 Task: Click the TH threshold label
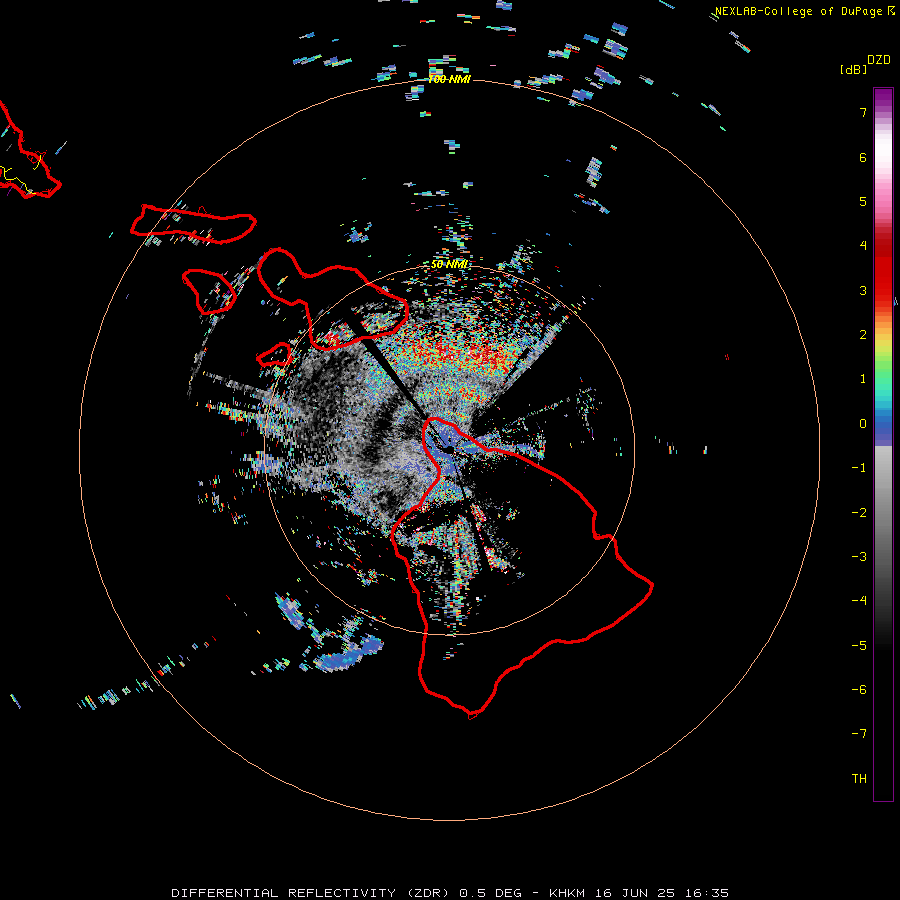click(859, 779)
